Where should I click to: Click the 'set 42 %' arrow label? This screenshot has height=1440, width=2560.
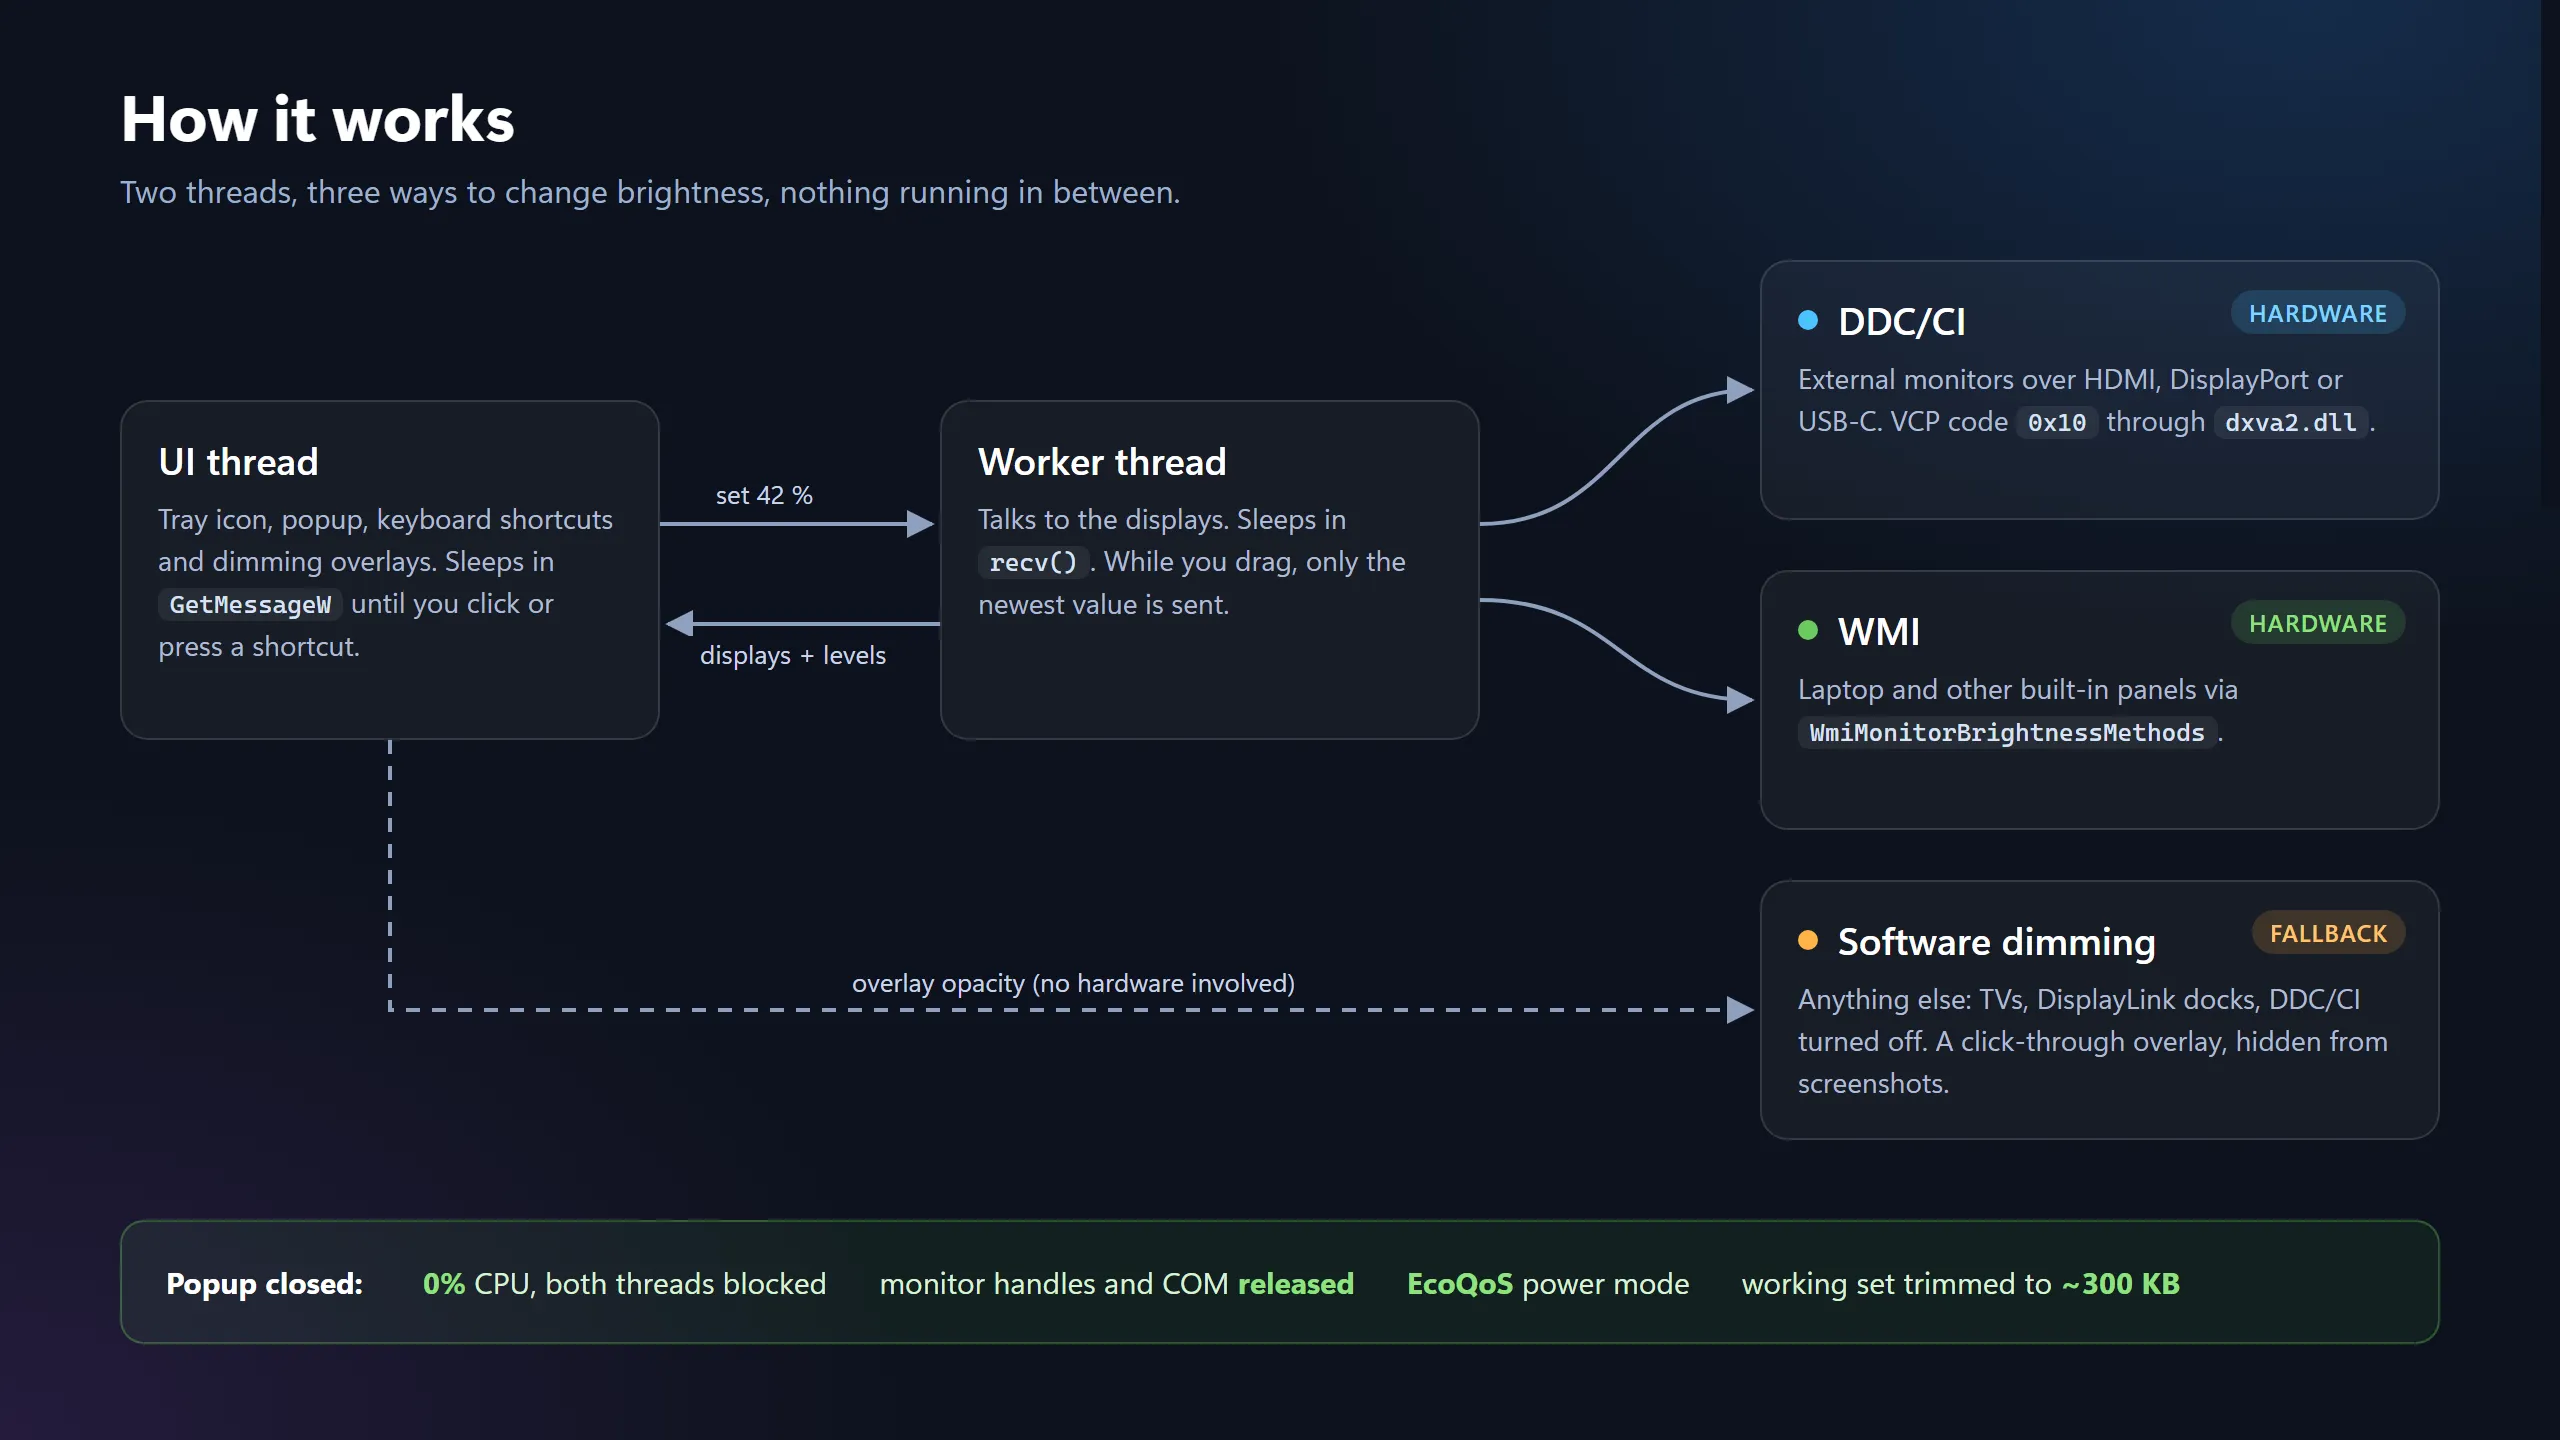tap(764, 495)
